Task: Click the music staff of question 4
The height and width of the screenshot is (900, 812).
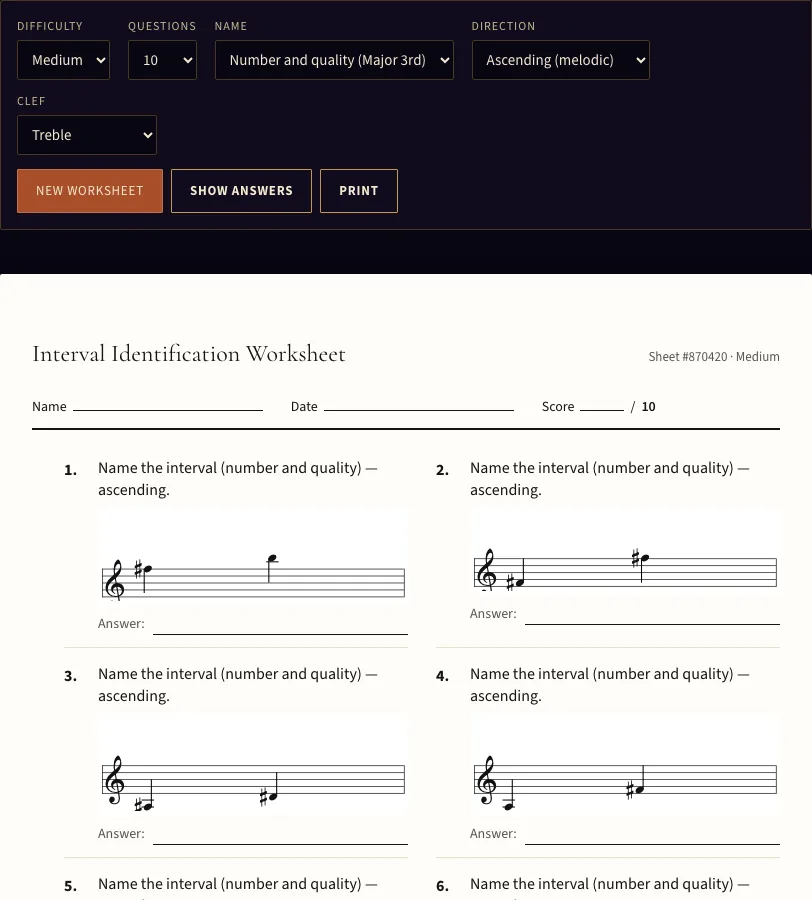Action: pos(625,779)
